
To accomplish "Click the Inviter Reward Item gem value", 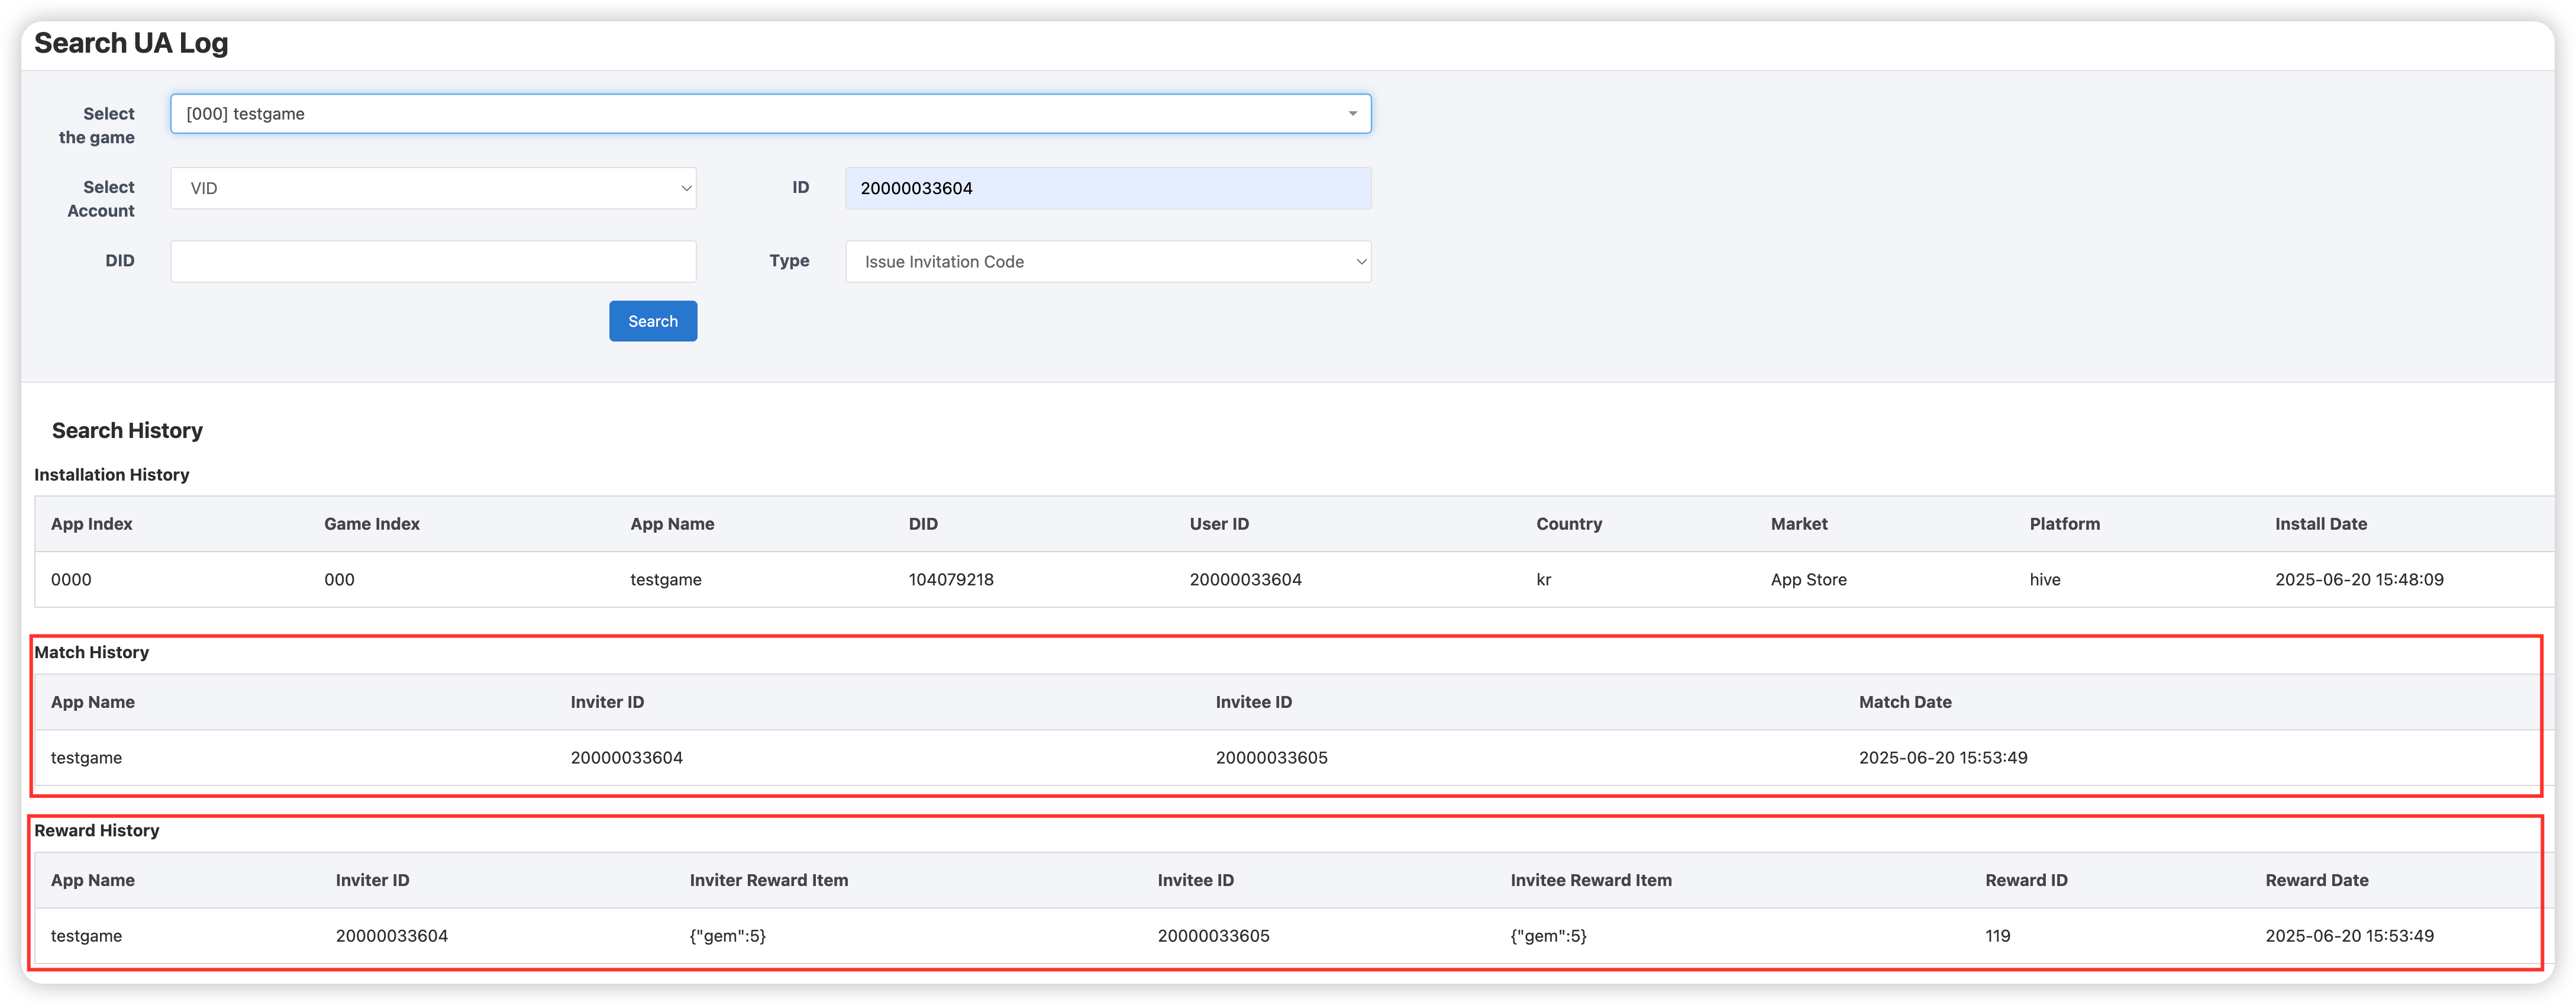I will 727,936.
